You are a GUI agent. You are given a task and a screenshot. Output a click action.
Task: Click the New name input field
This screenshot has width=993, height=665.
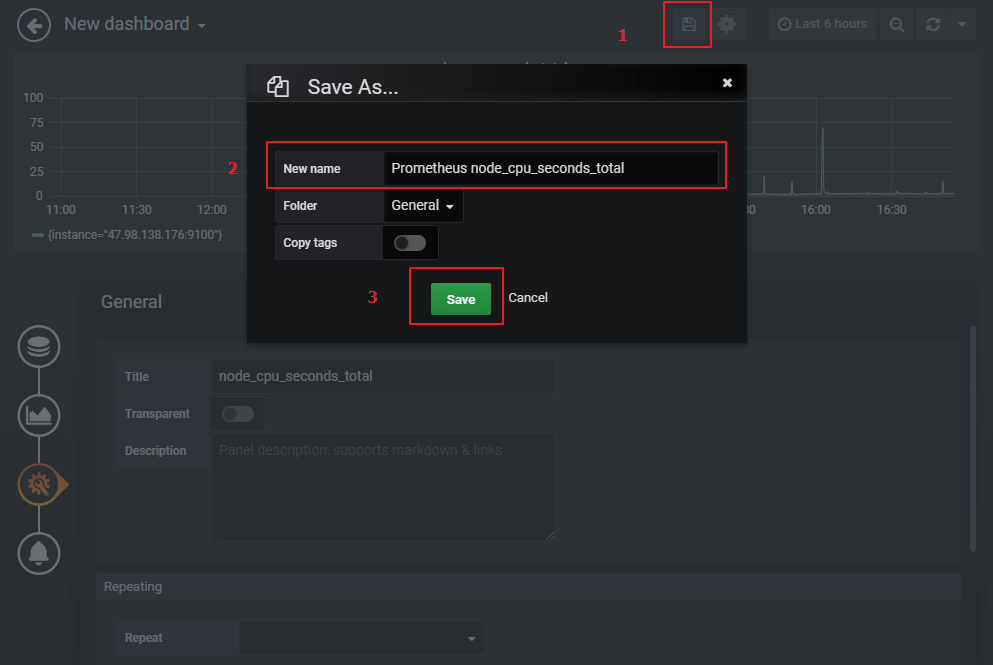click(550, 168)
